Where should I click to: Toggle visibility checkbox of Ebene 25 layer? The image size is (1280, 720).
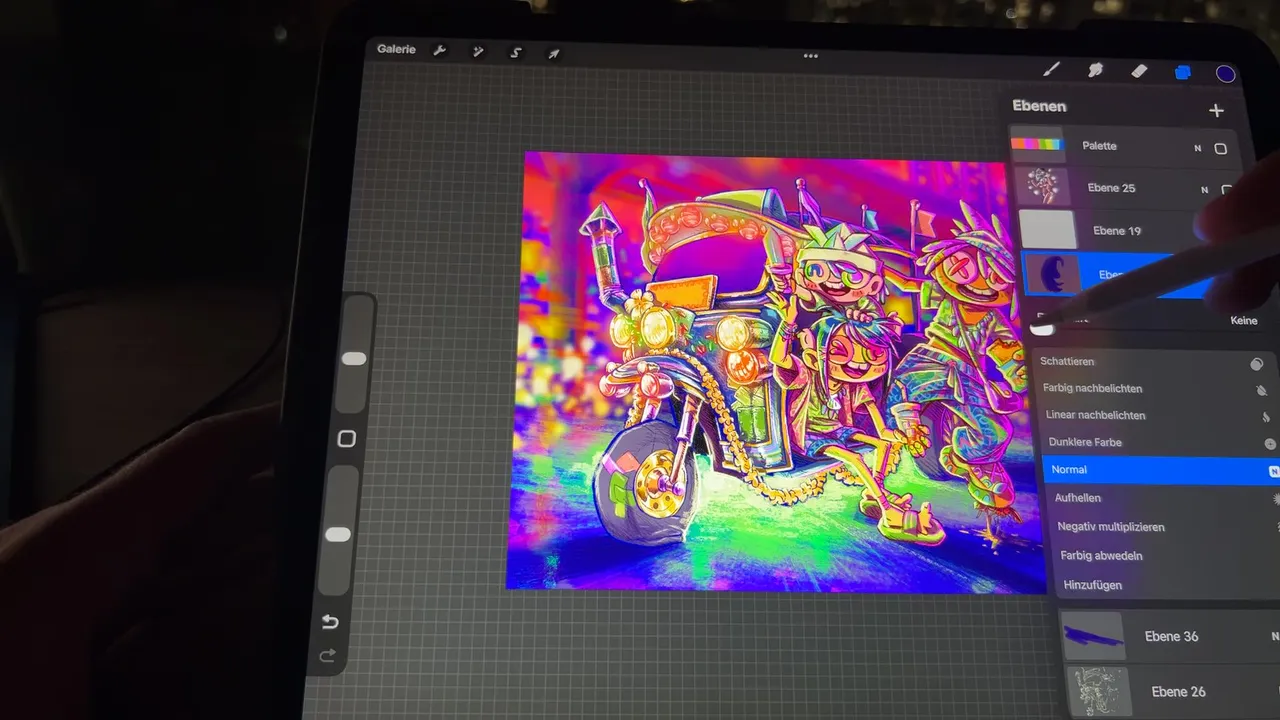(1227, 190)
